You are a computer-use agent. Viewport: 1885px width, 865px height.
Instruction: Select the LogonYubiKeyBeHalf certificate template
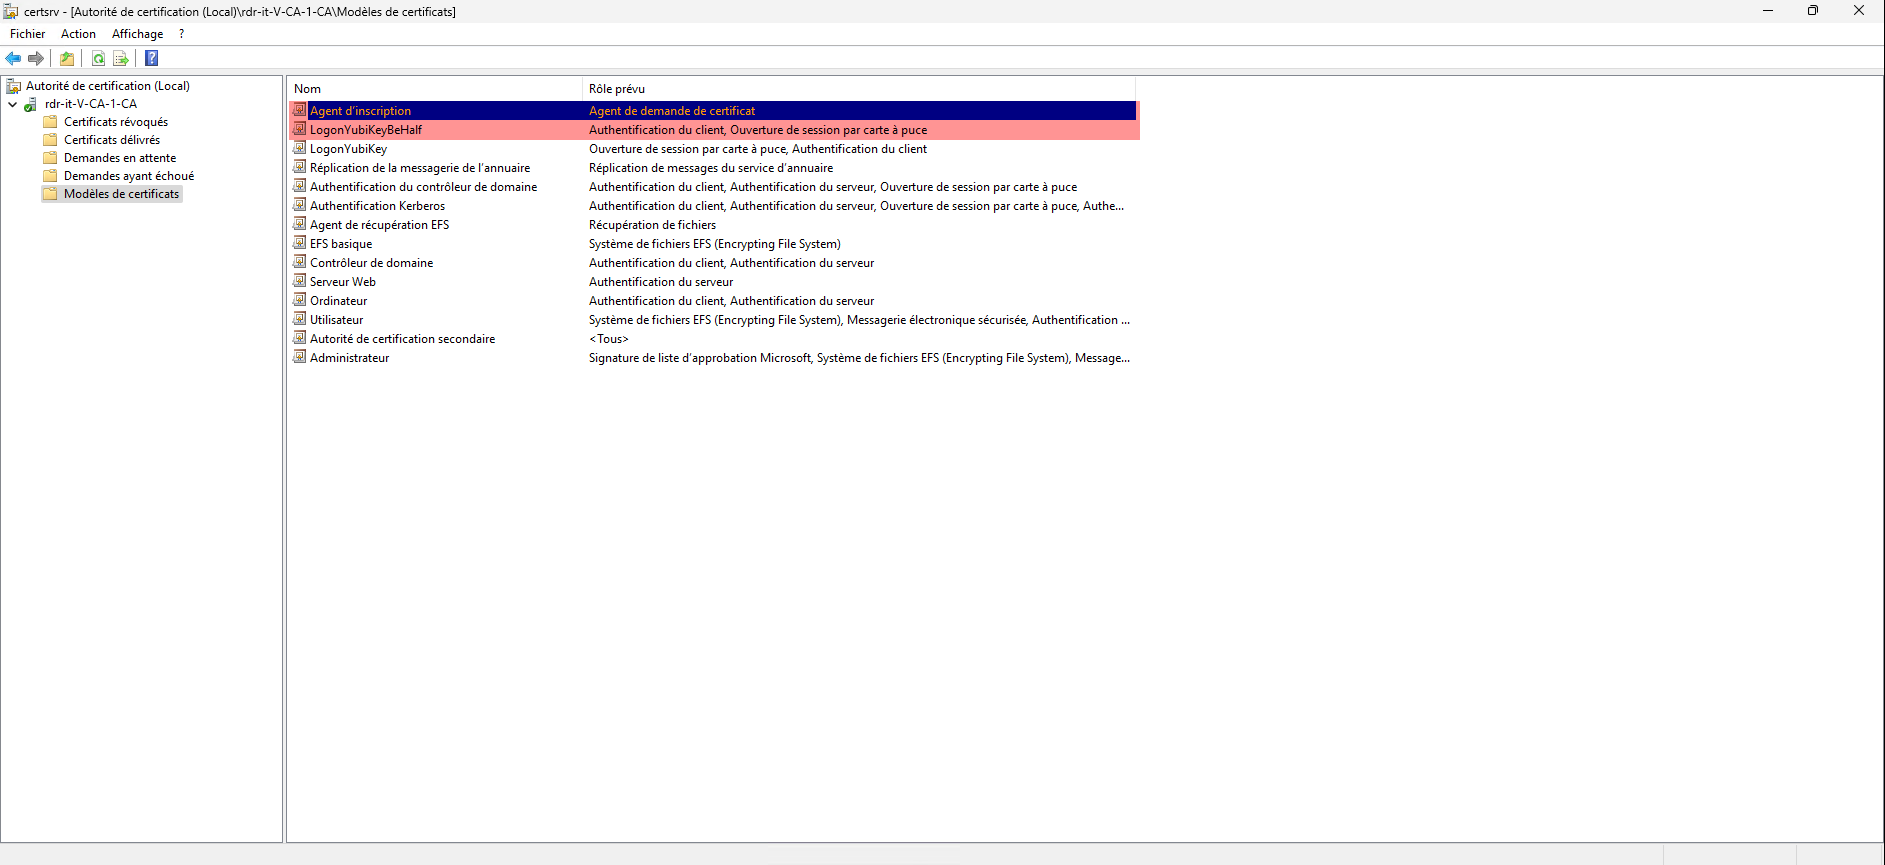coord(366,130)
